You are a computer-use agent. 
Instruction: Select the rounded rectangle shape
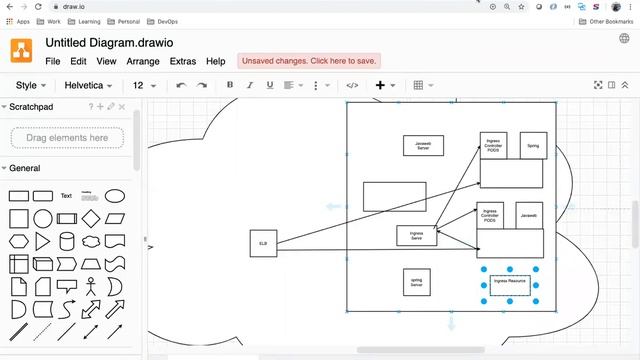point(43,196)
